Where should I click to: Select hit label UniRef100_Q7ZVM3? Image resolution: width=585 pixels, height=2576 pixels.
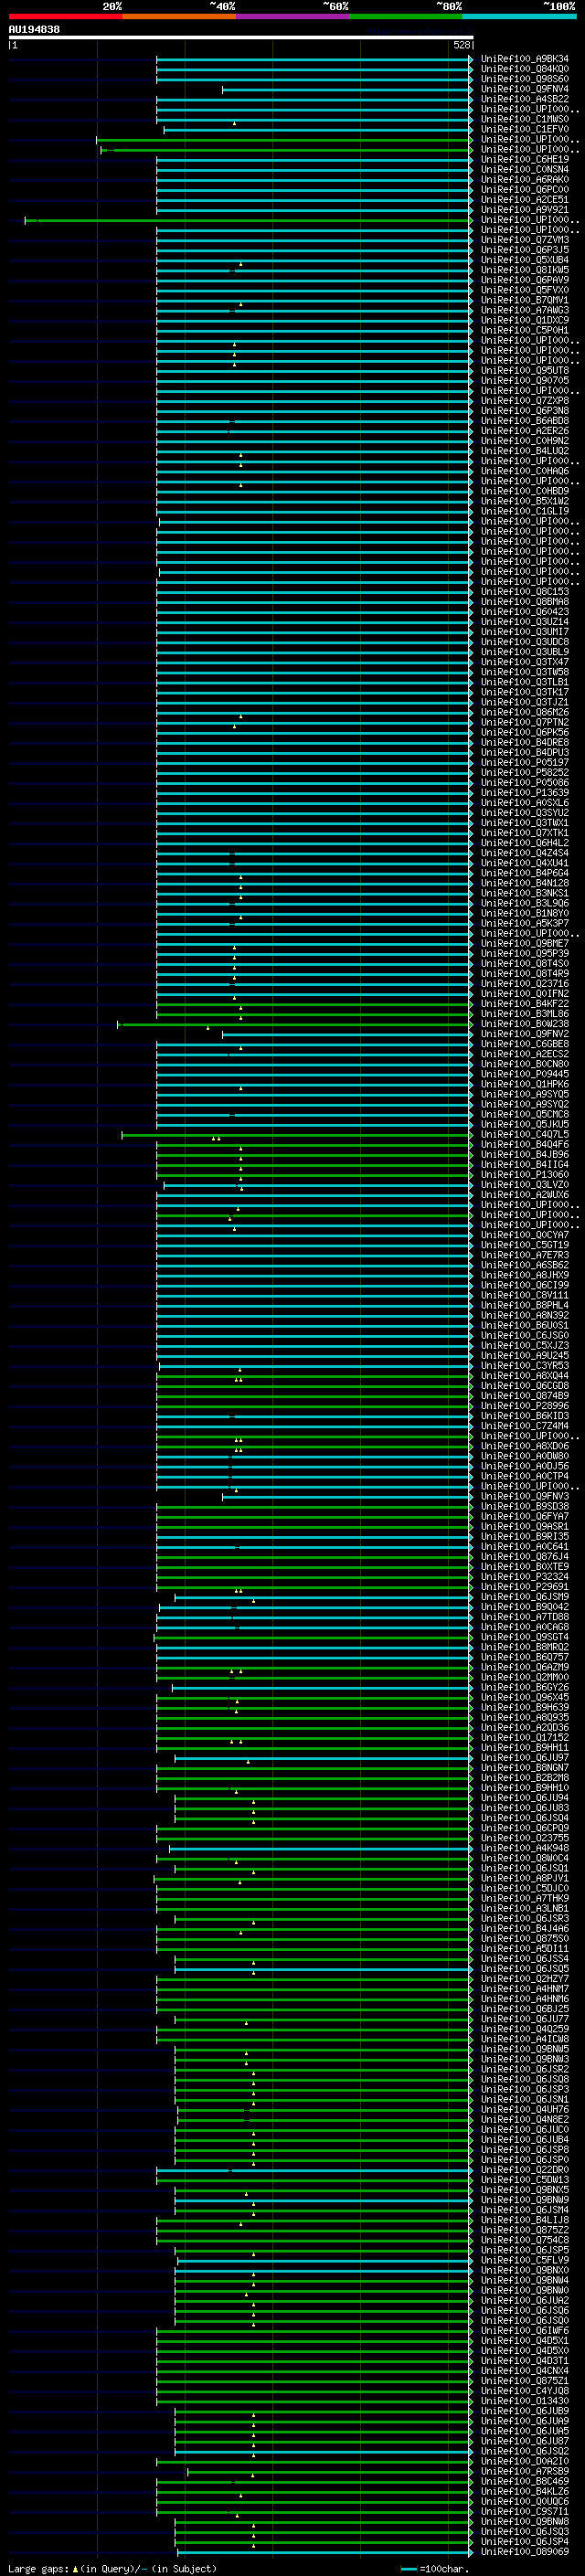[x=524, y=240]
